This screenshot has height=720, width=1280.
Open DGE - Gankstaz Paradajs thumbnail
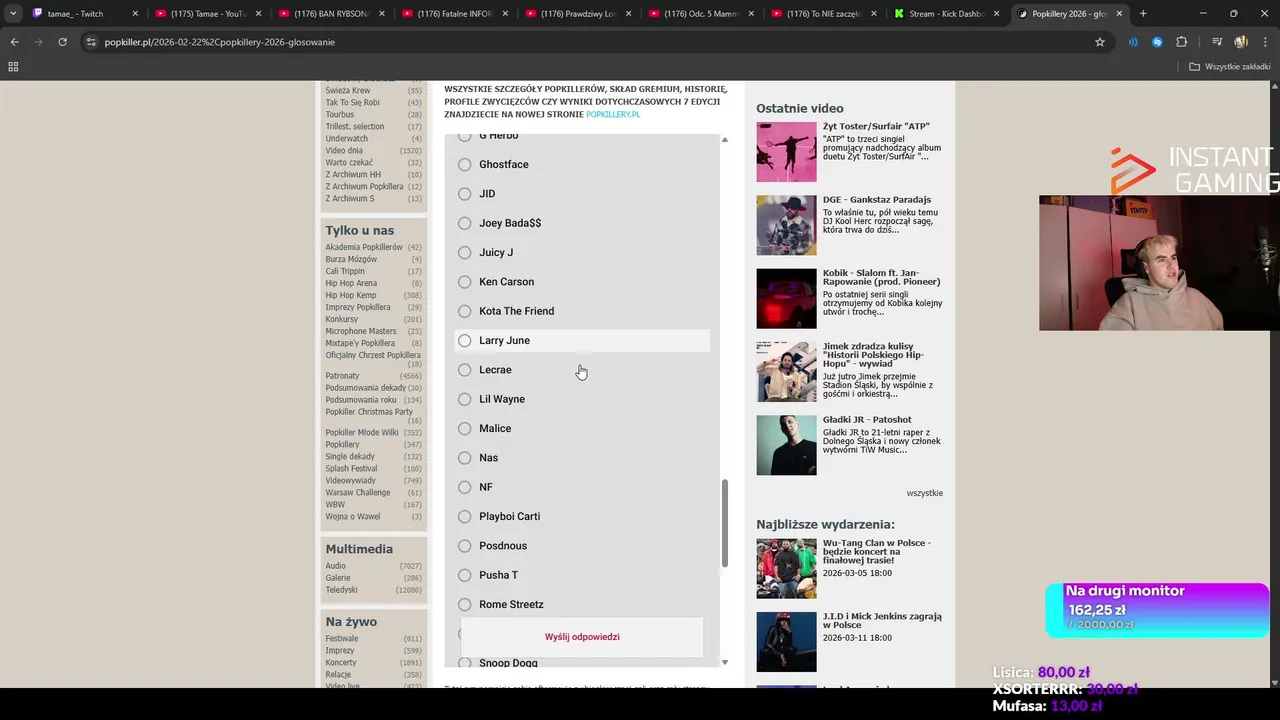coord(786,225)
